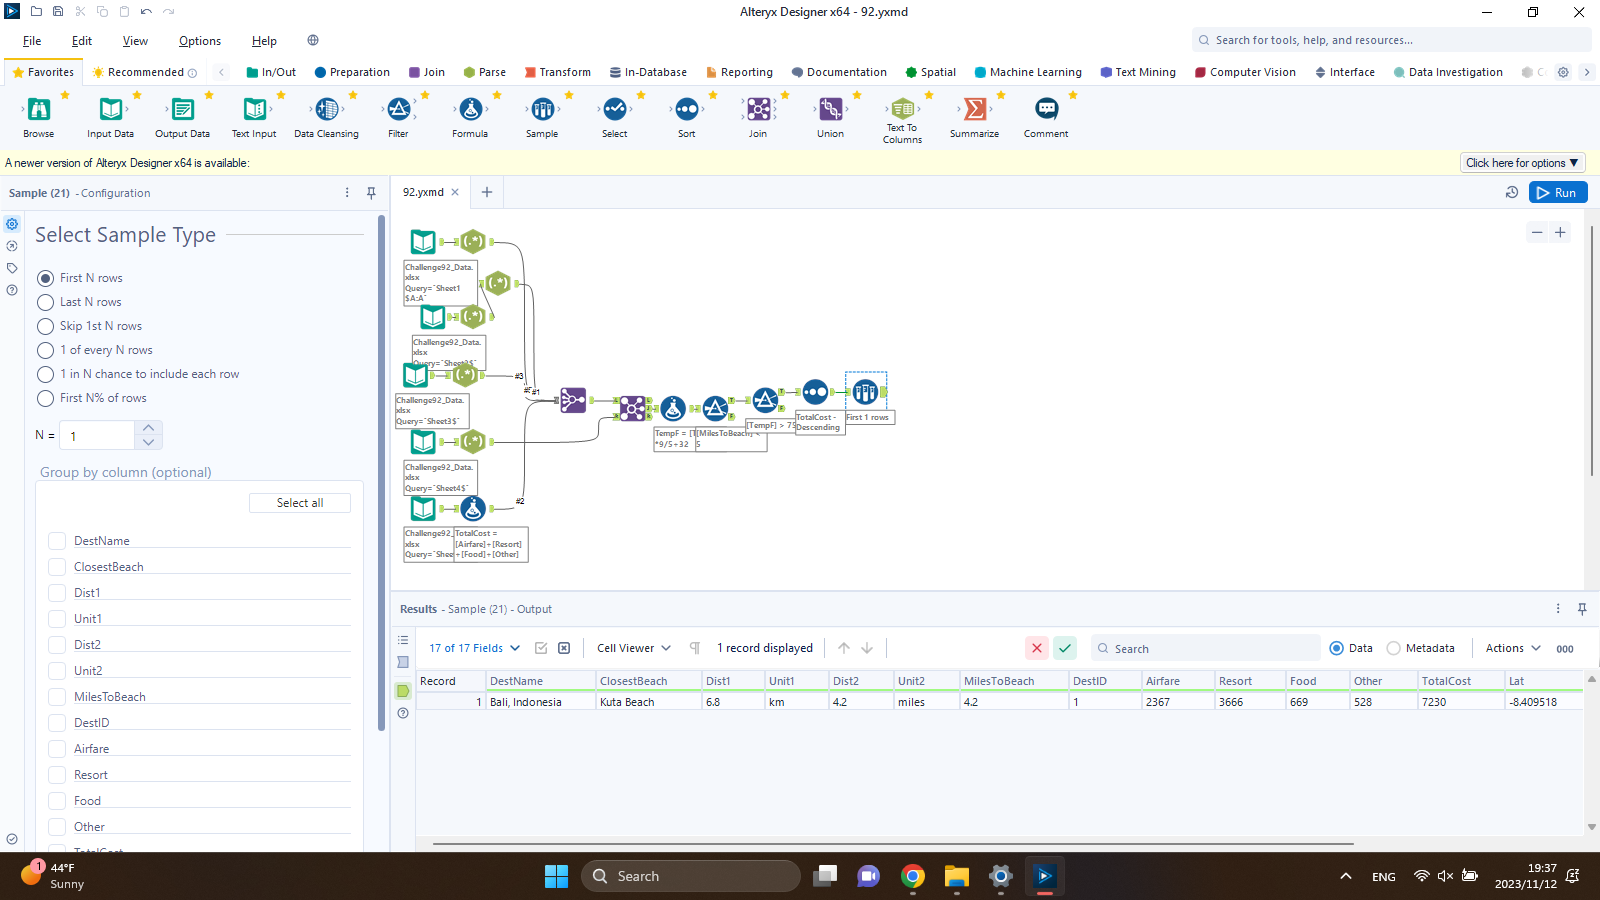
Task: Click the Data Cleansing tool icon
Action: point(326,110)
